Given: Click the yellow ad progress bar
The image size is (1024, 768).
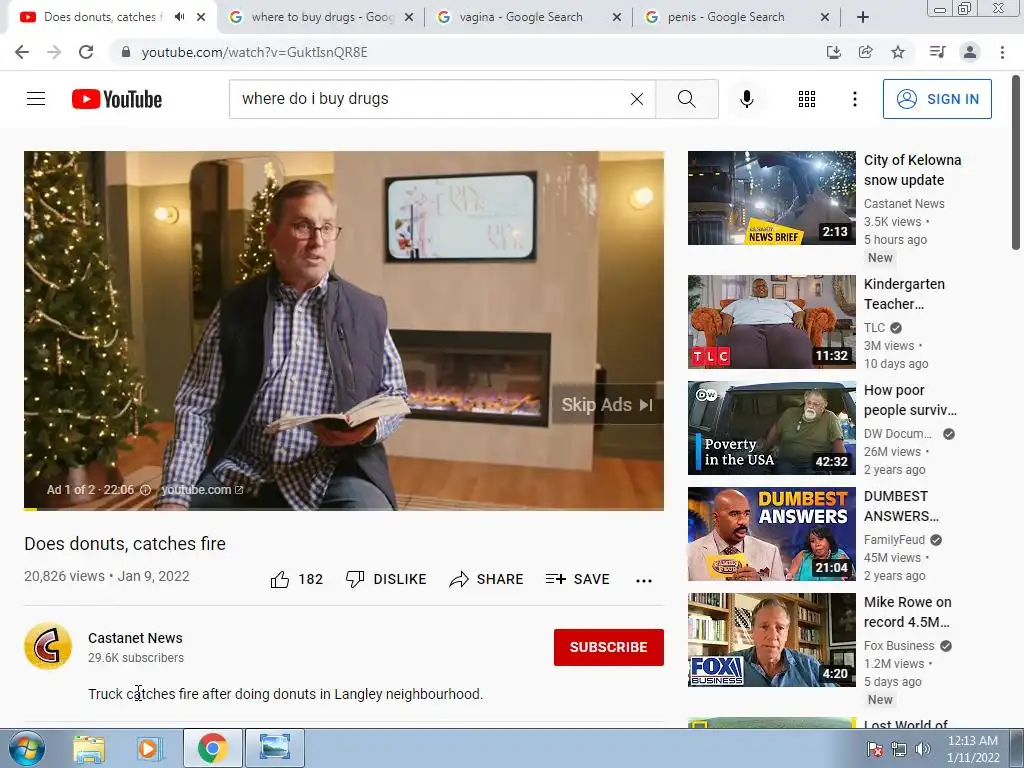Looking at the screenshot, I should [31, 509].
